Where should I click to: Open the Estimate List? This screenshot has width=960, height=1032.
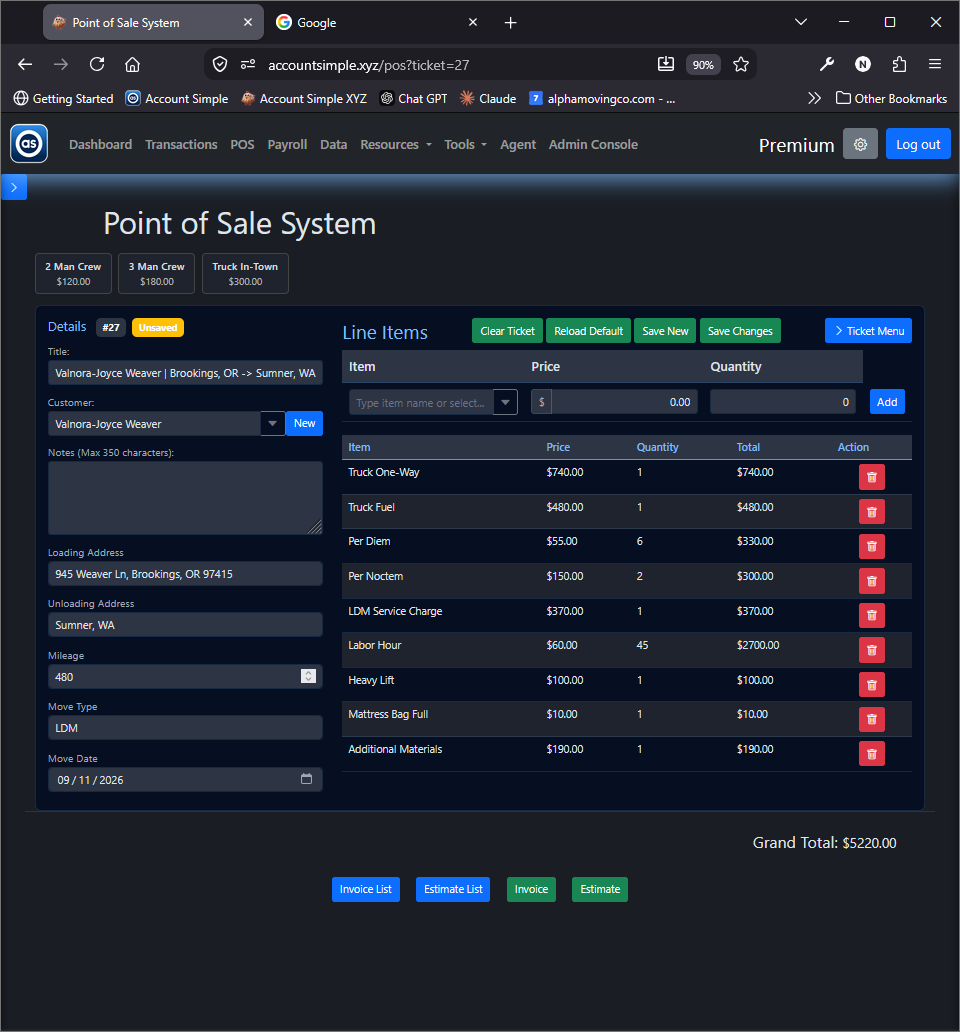point(453,889)
